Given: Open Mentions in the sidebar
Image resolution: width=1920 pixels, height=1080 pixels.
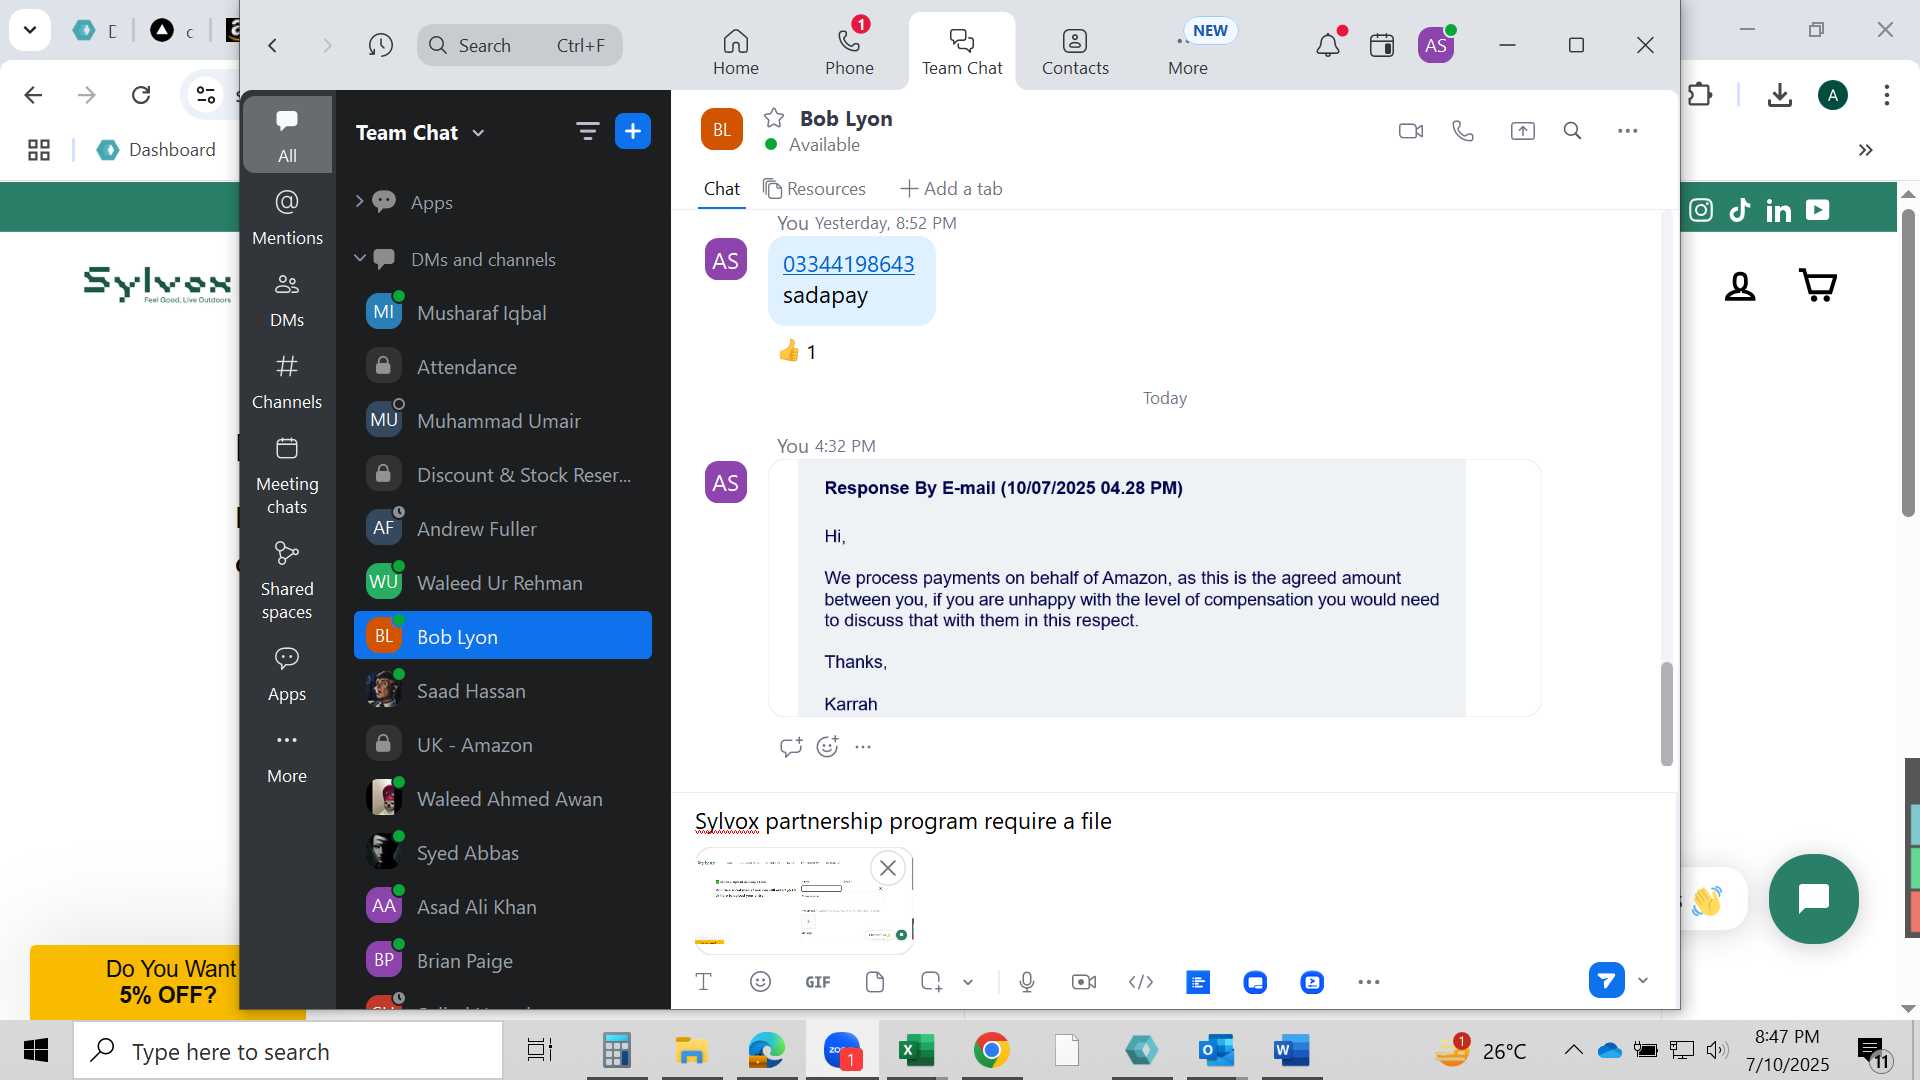Looking at the screenshot, I should pyautogui.click(x=287, y=217).
